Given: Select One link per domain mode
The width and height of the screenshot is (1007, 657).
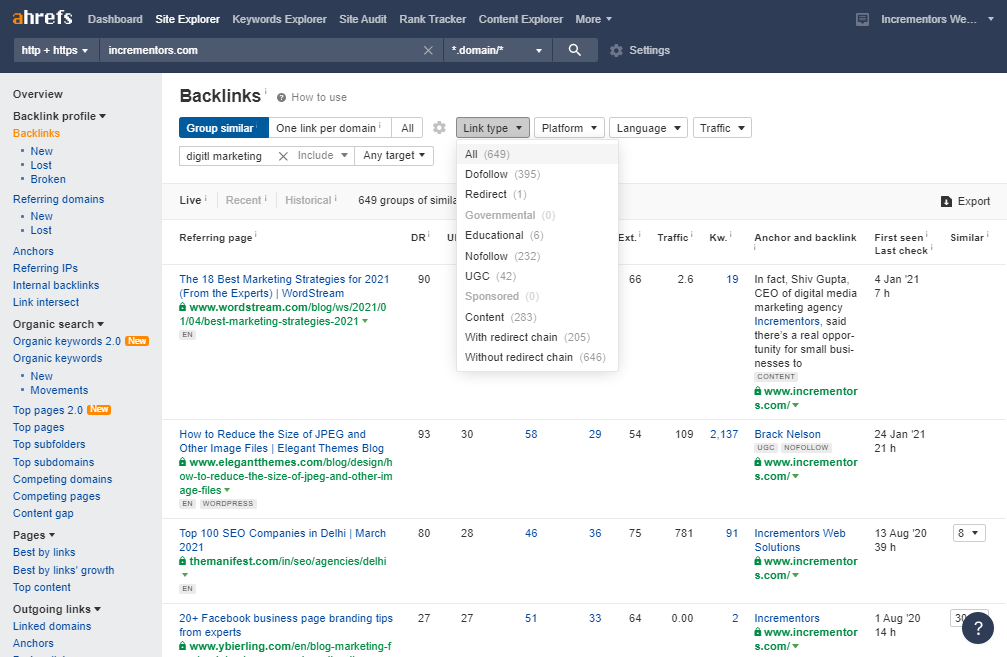Looking at the screenshot, I should pos(329,128).
